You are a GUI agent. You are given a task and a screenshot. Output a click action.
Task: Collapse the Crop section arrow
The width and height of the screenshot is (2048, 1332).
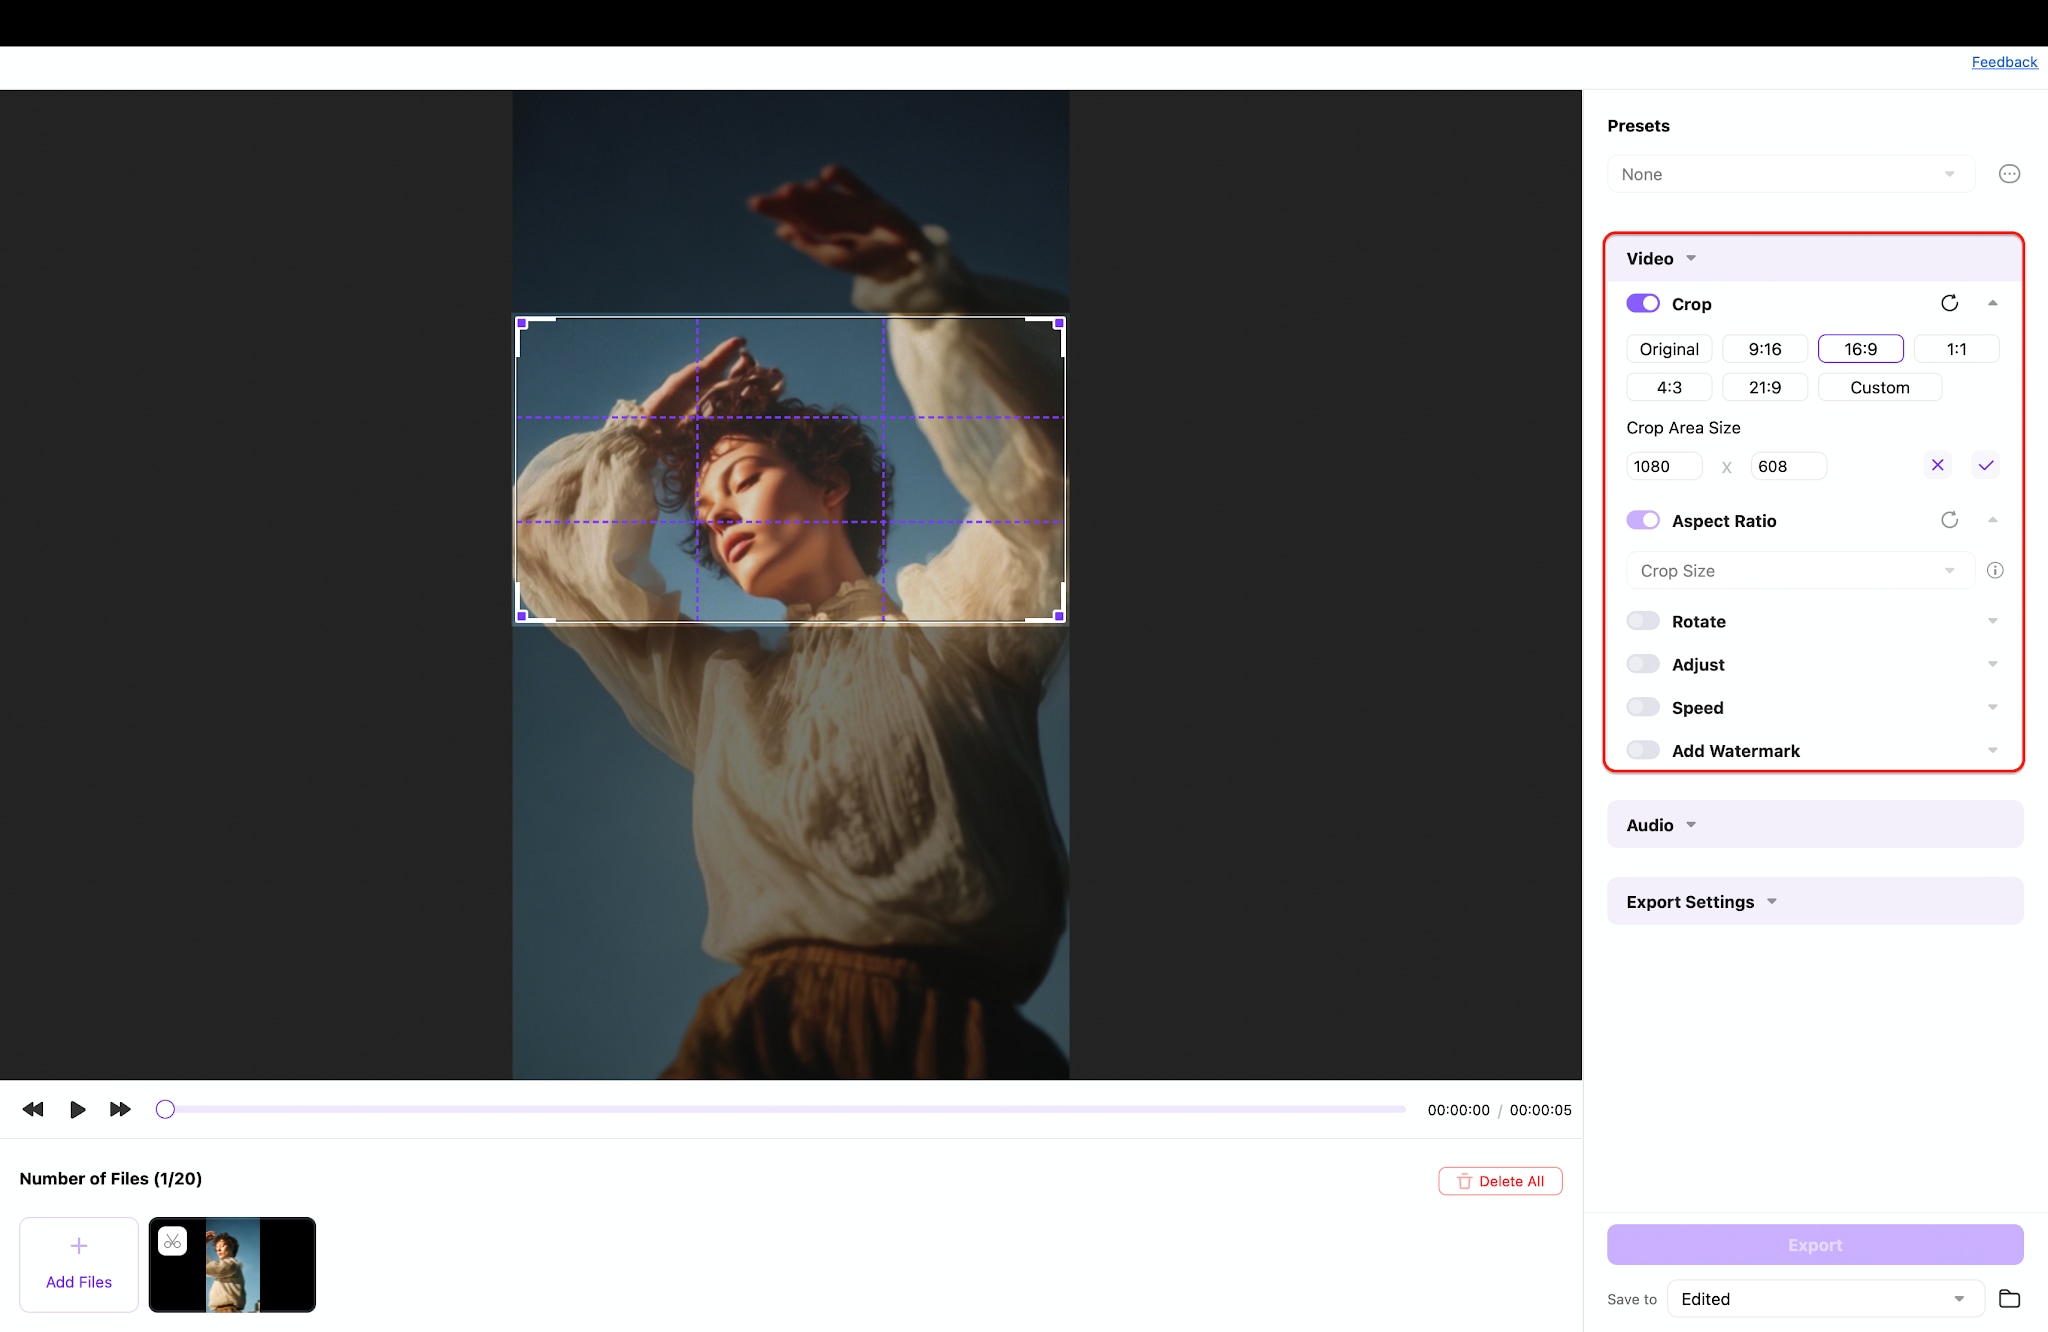coord(1992,303)
